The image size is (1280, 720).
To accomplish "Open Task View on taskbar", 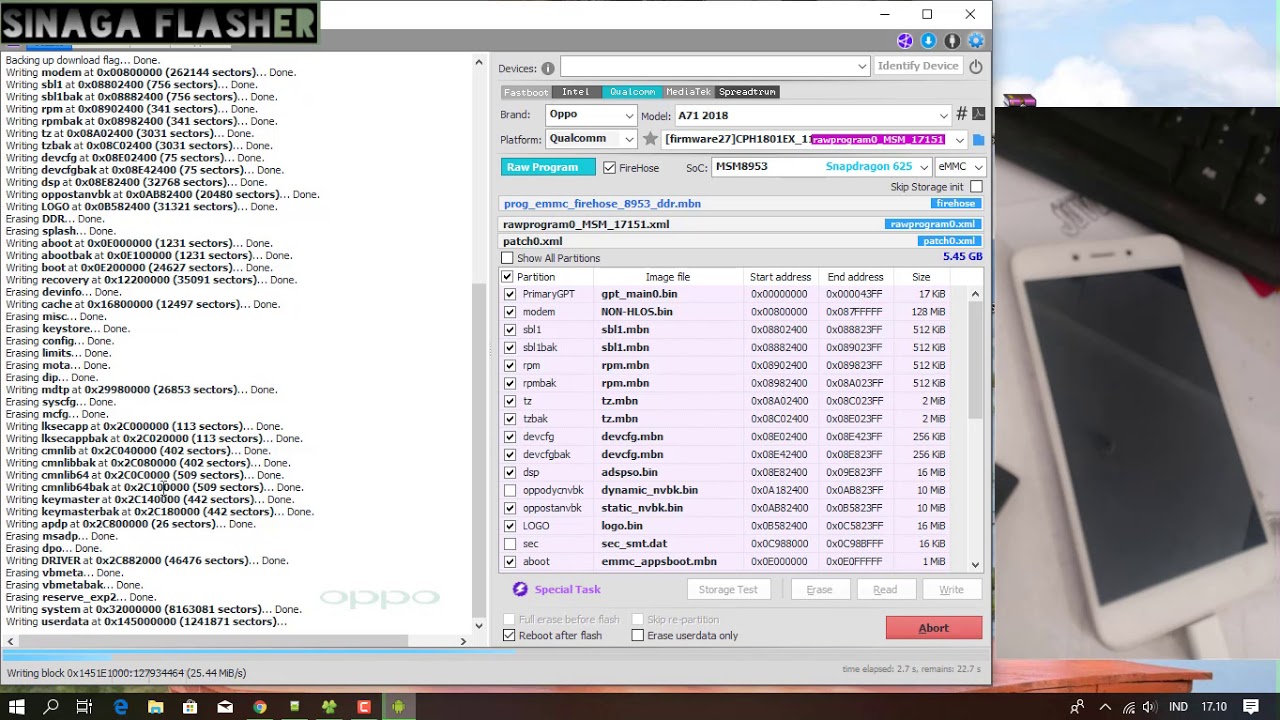I will pos(85,707).
